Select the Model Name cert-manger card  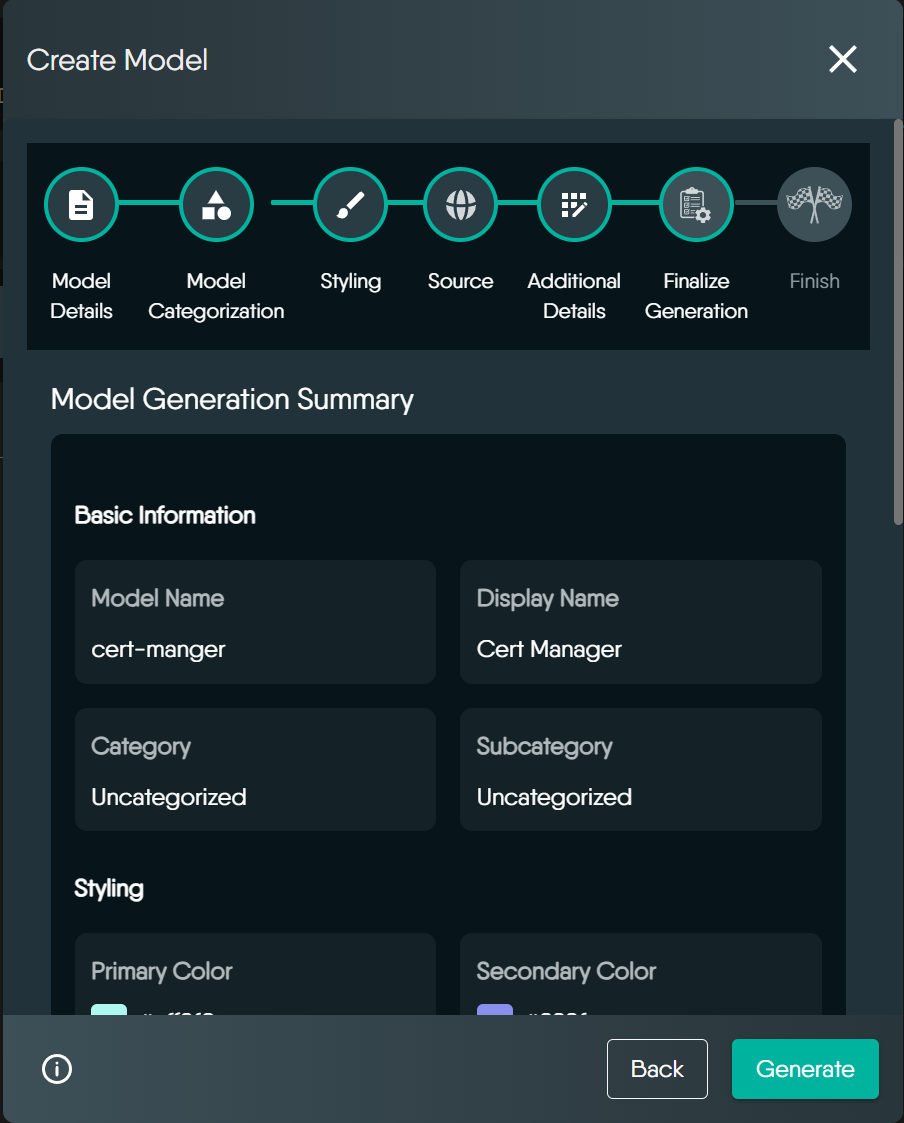coord(255,622)
